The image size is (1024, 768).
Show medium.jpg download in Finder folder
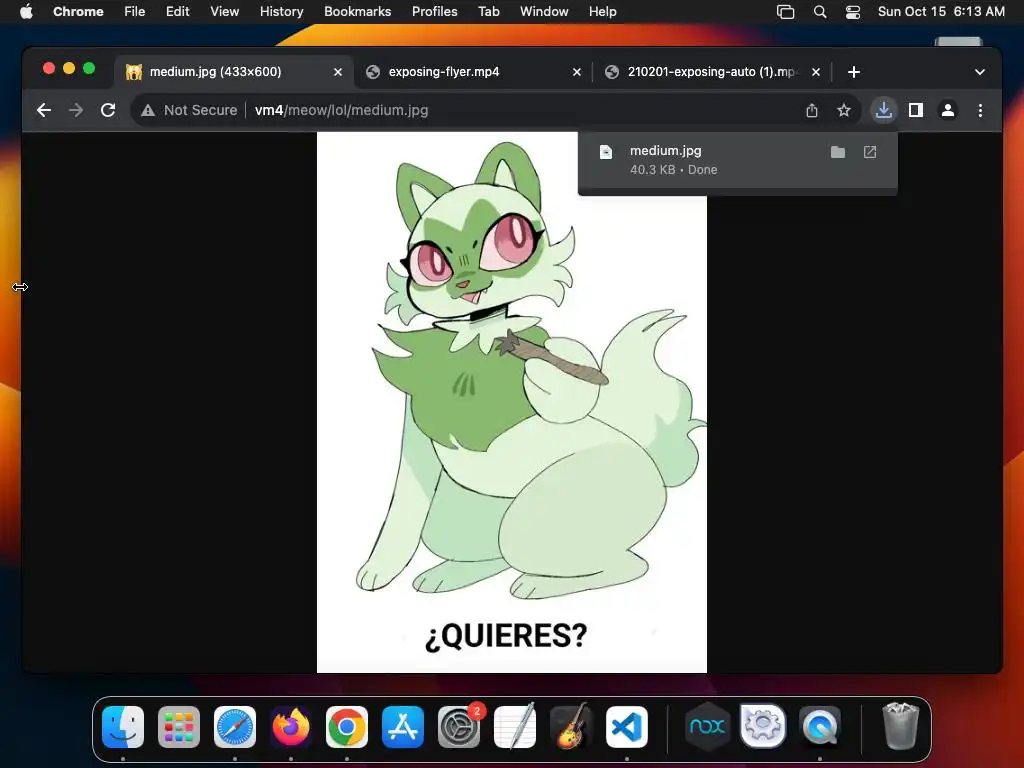point(838,152)
